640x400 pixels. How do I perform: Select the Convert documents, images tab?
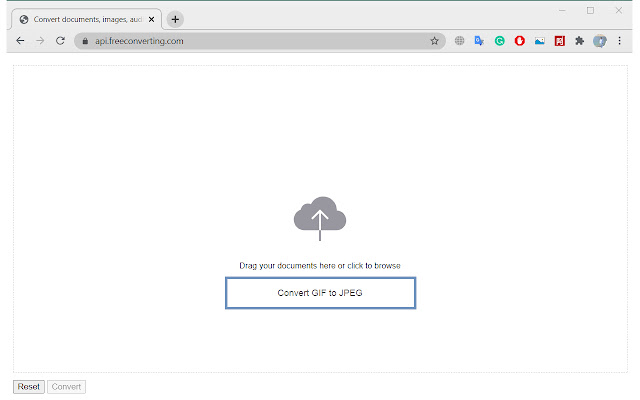87,19
